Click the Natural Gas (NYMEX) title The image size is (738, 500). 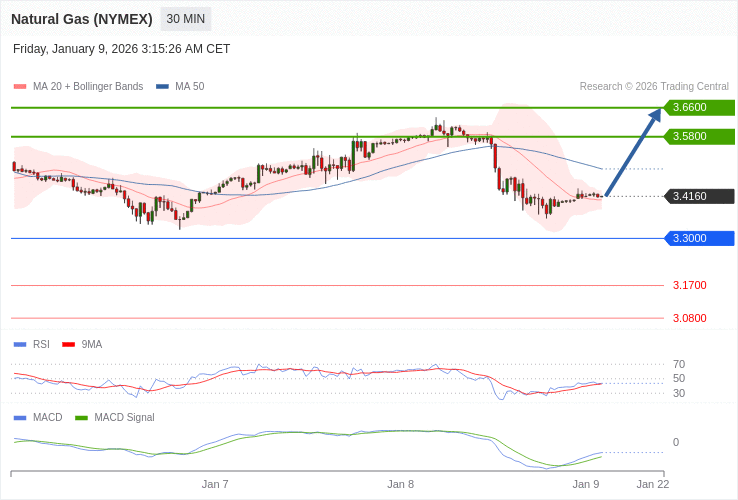pyautogui.click(x=82, y=19)
